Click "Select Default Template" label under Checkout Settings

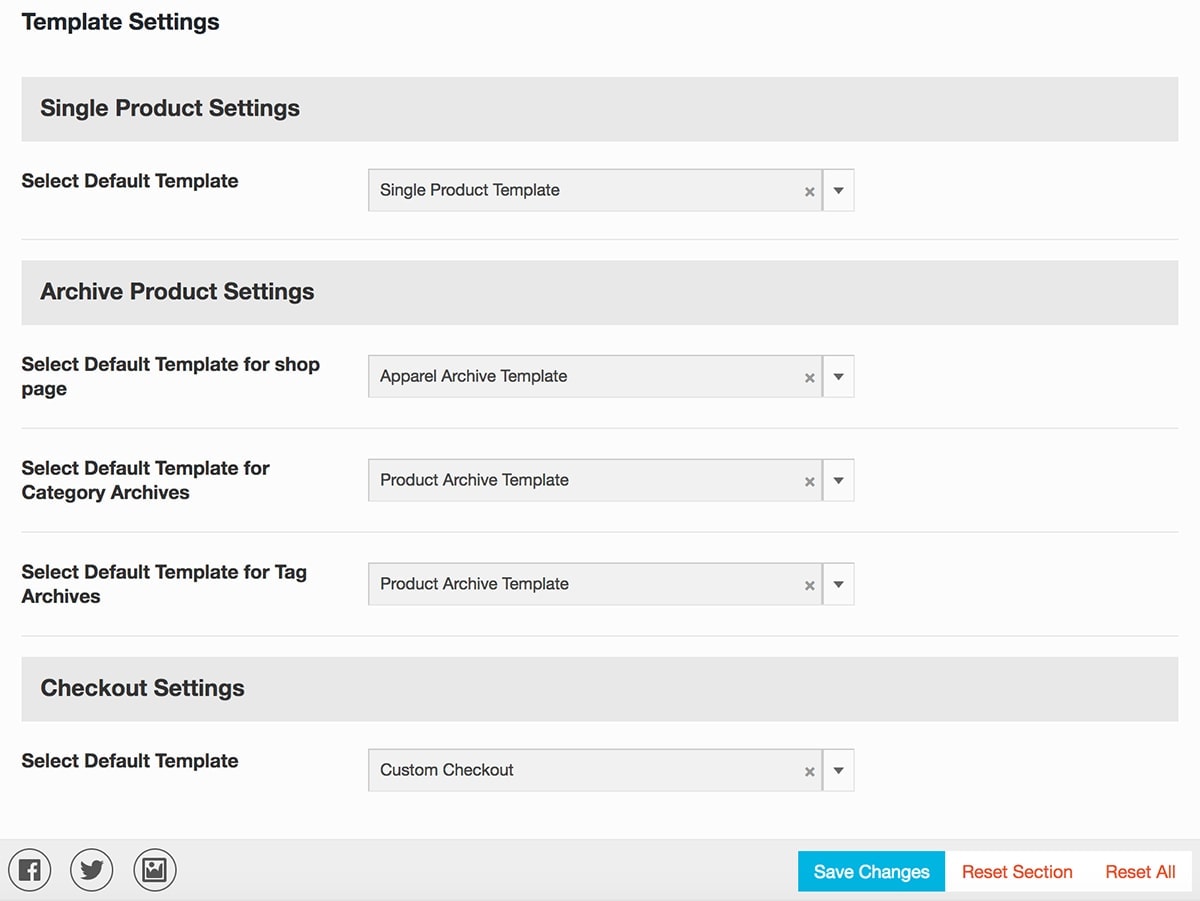[130, 761]
